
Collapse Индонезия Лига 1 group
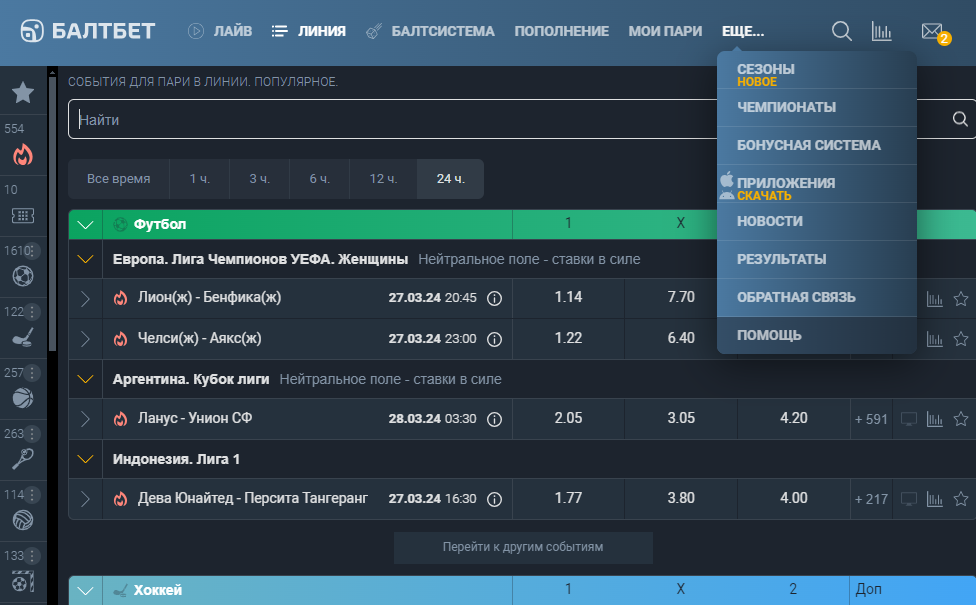pyautogui.click(x=85, y=459)
